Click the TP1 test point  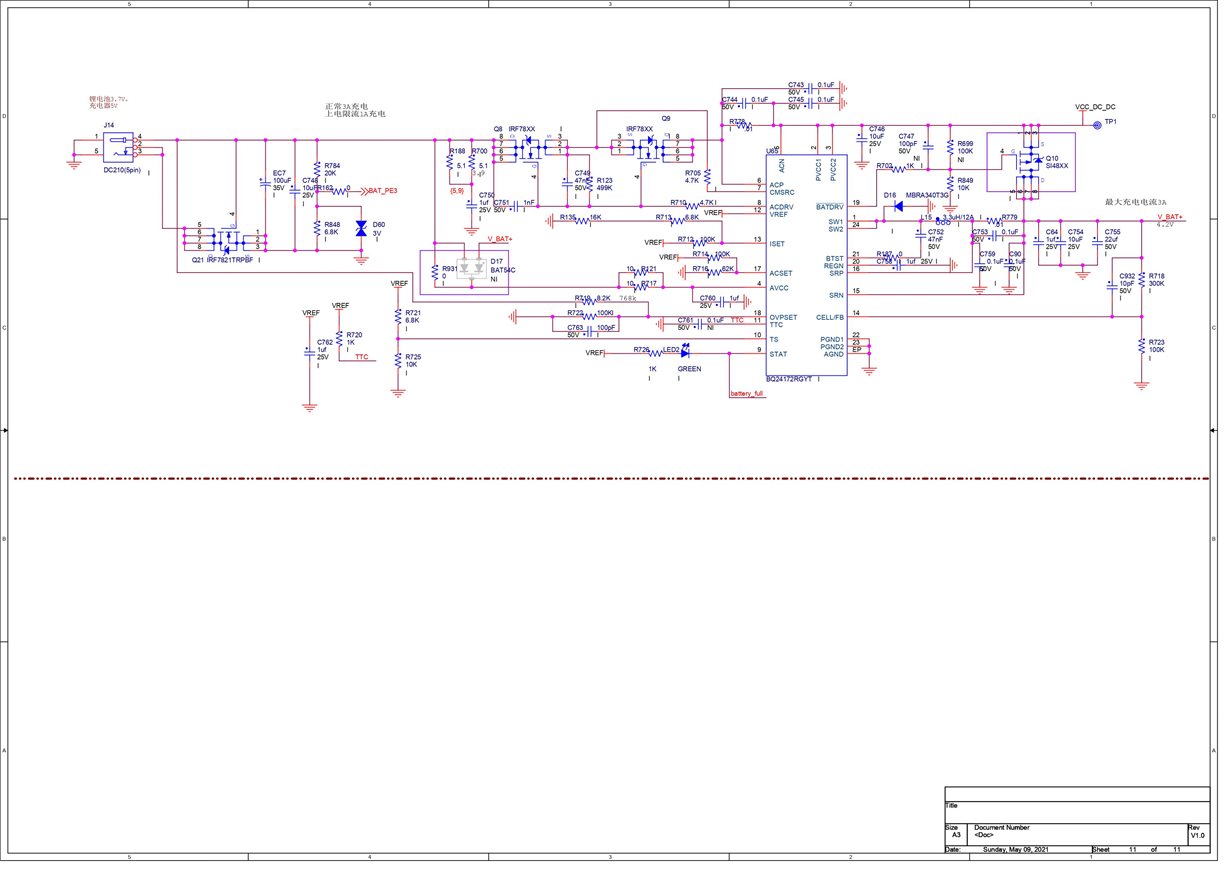(x=1096, y=124)
